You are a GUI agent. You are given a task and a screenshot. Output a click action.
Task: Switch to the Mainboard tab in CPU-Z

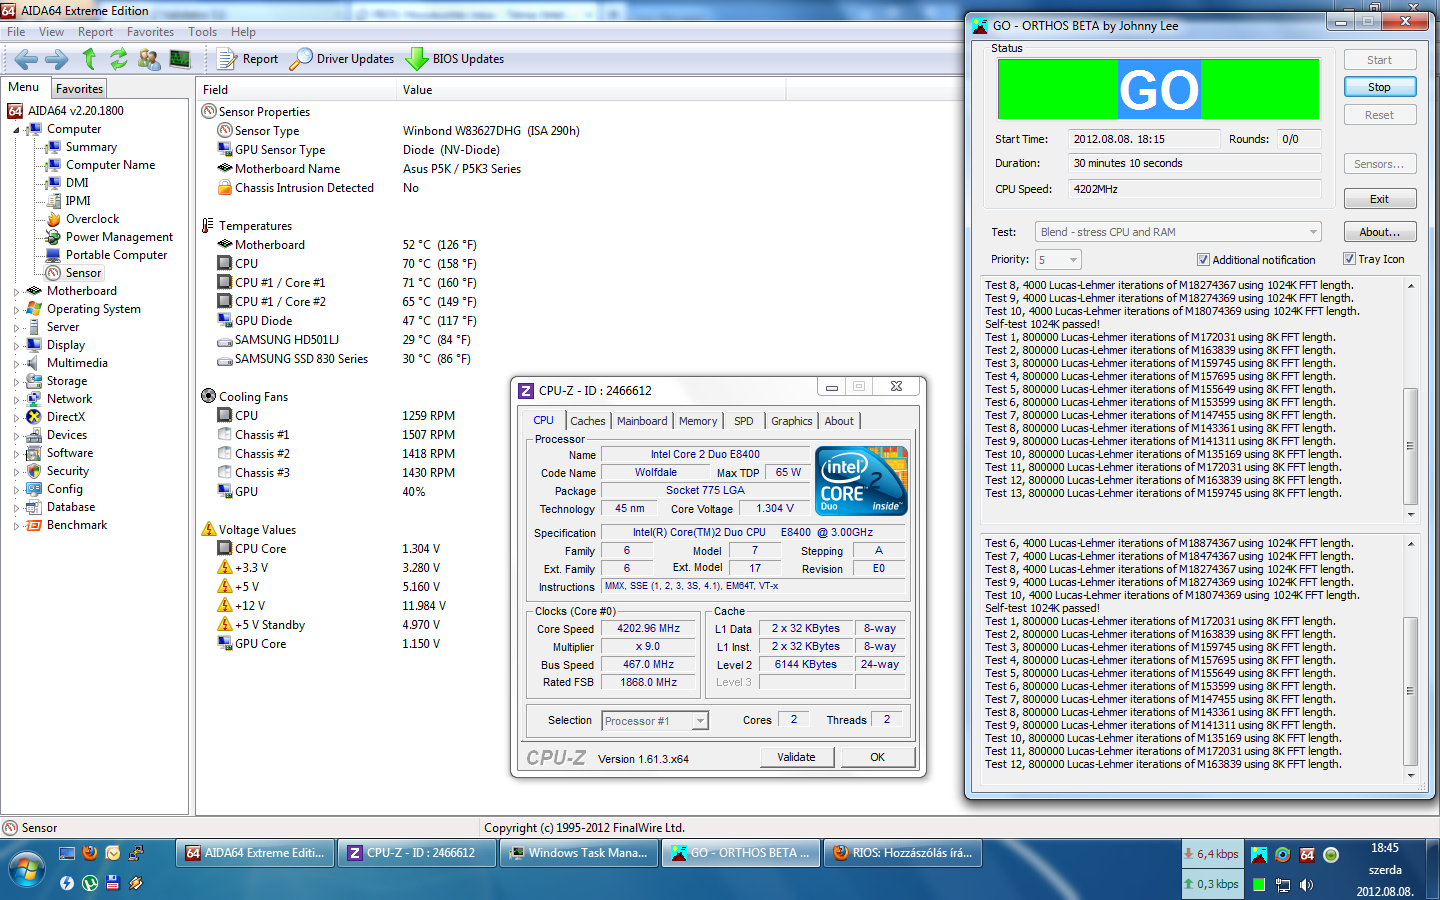[642, 421]
